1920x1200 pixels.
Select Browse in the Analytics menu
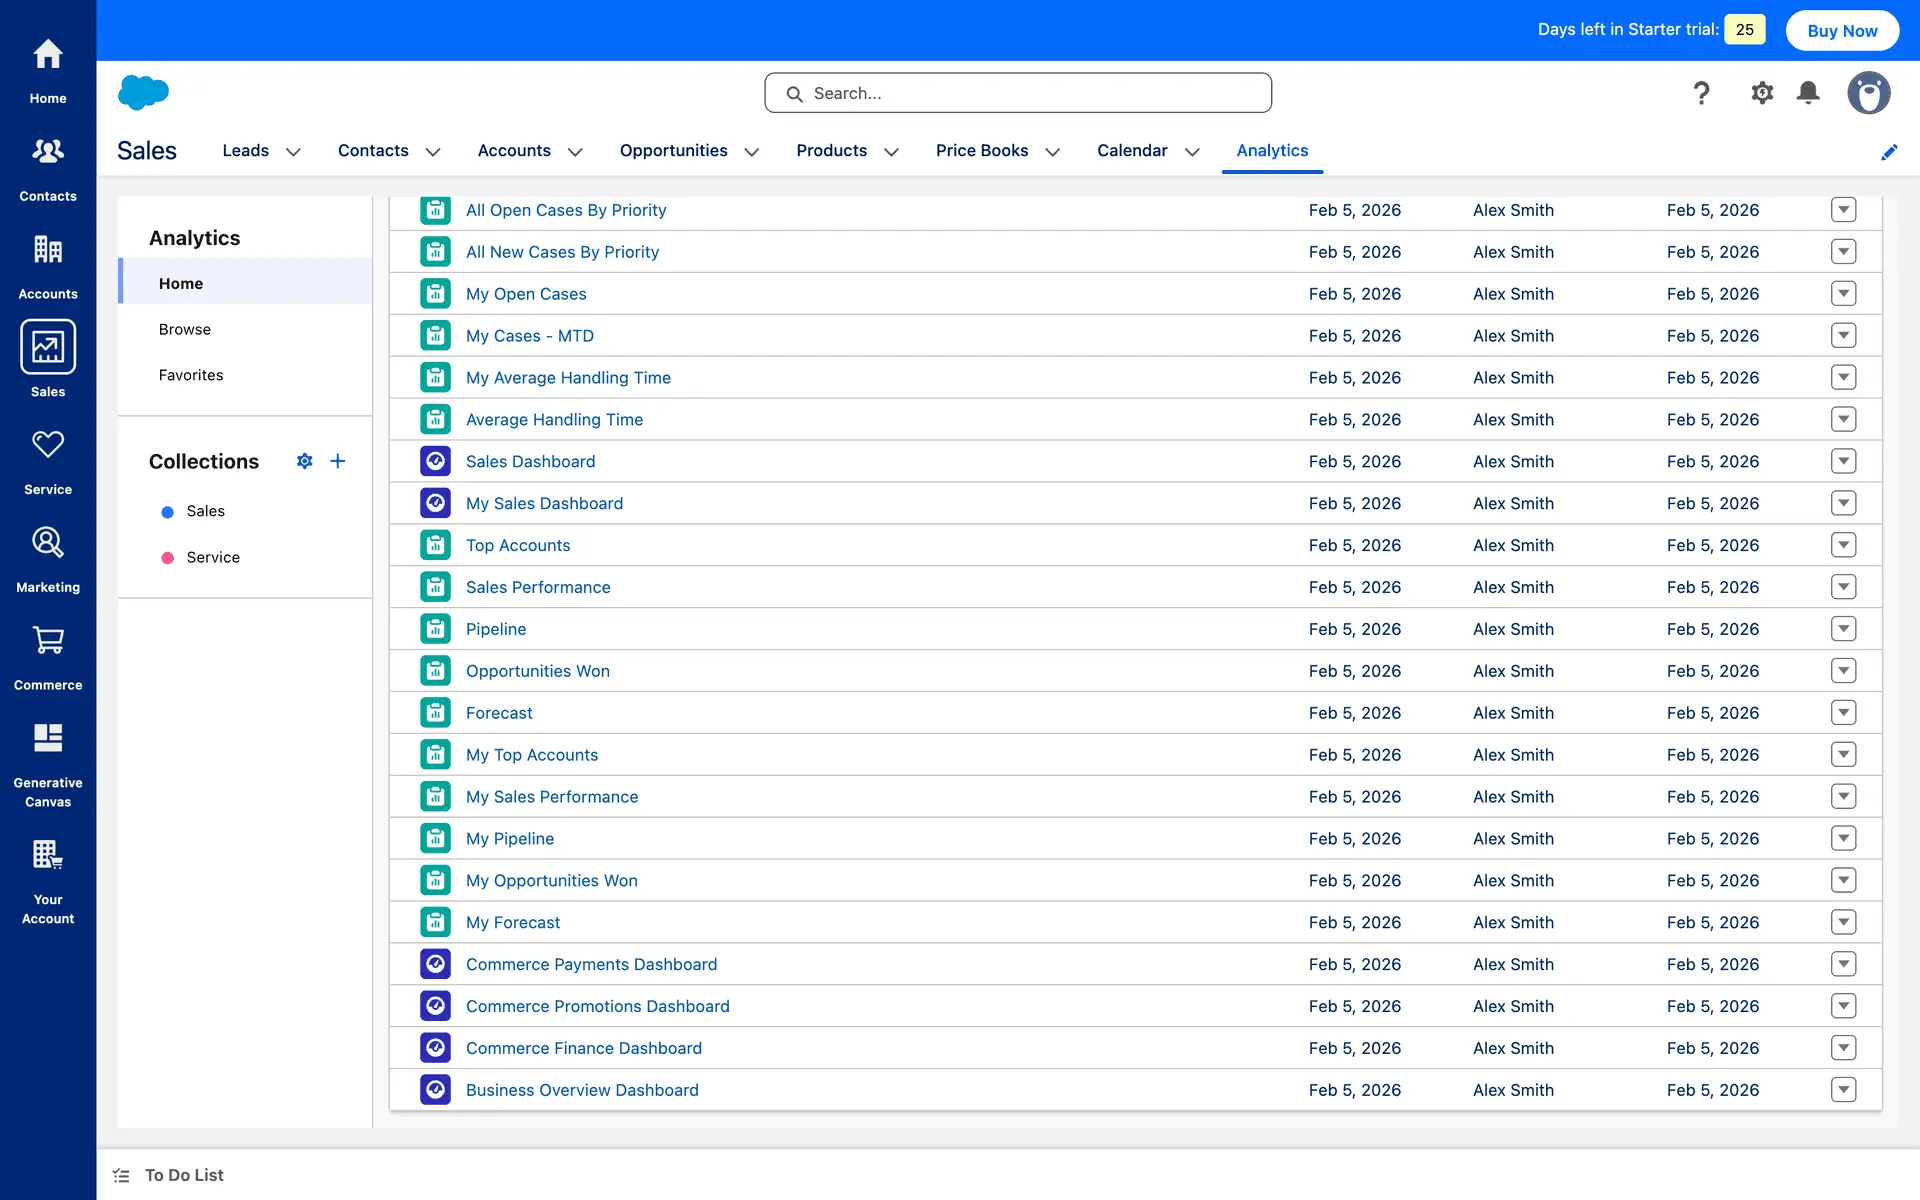point(185,329)
